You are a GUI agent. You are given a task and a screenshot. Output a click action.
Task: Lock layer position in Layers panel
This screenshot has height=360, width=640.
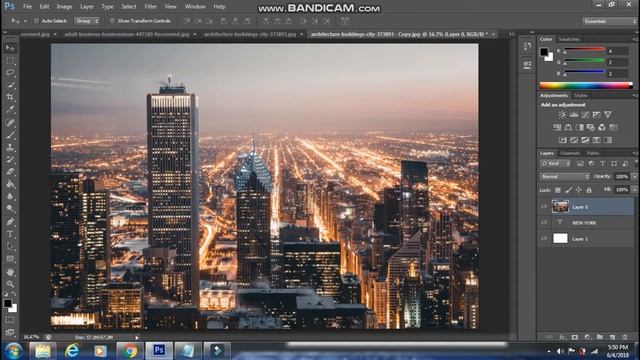pyautogui.click(x=578, y=190)
